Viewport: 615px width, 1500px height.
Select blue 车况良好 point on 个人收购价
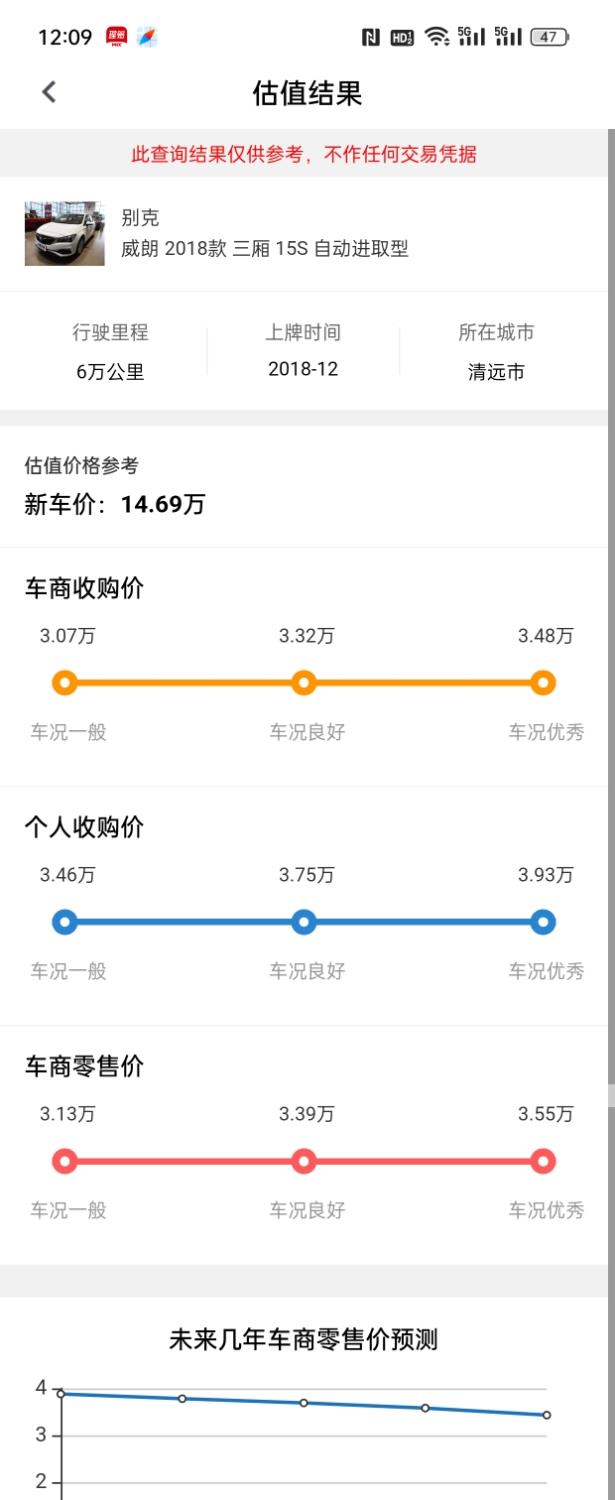pos(304,922)
